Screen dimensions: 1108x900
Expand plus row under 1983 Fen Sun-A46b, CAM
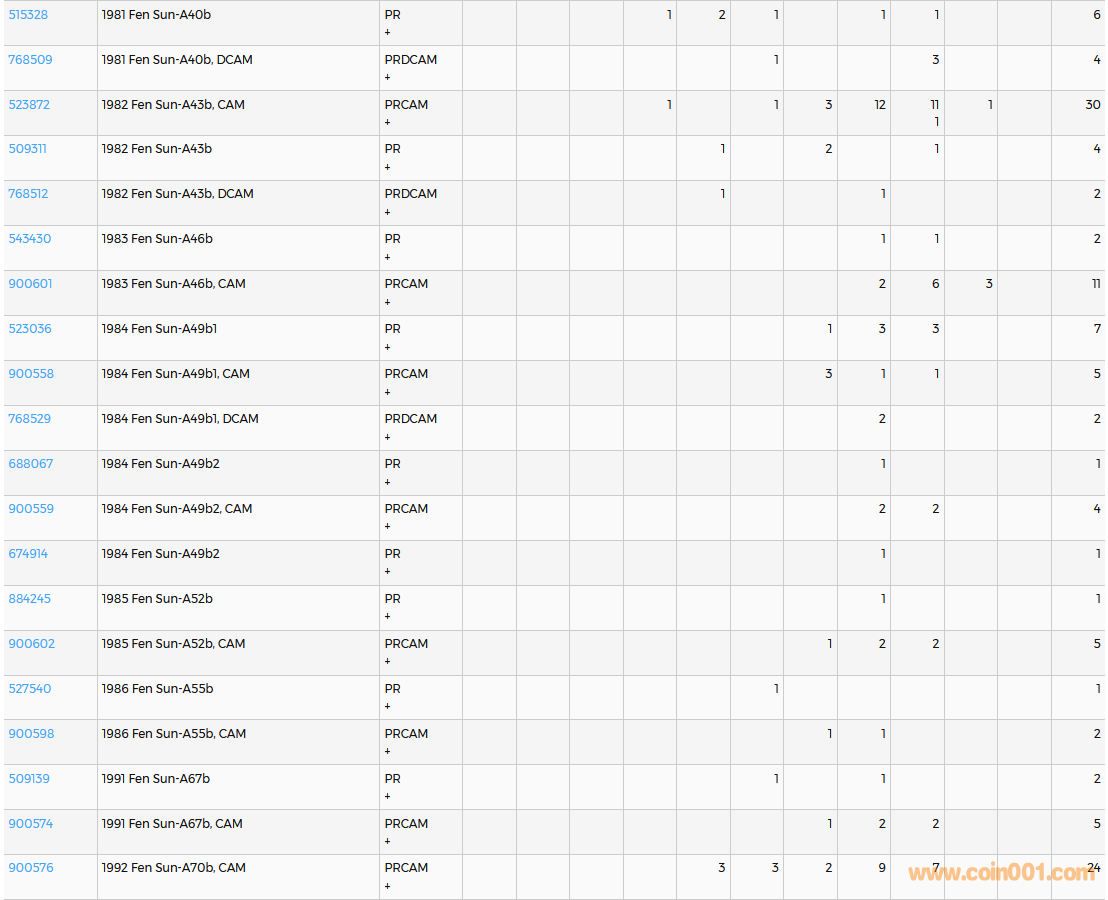pos(388,302)
